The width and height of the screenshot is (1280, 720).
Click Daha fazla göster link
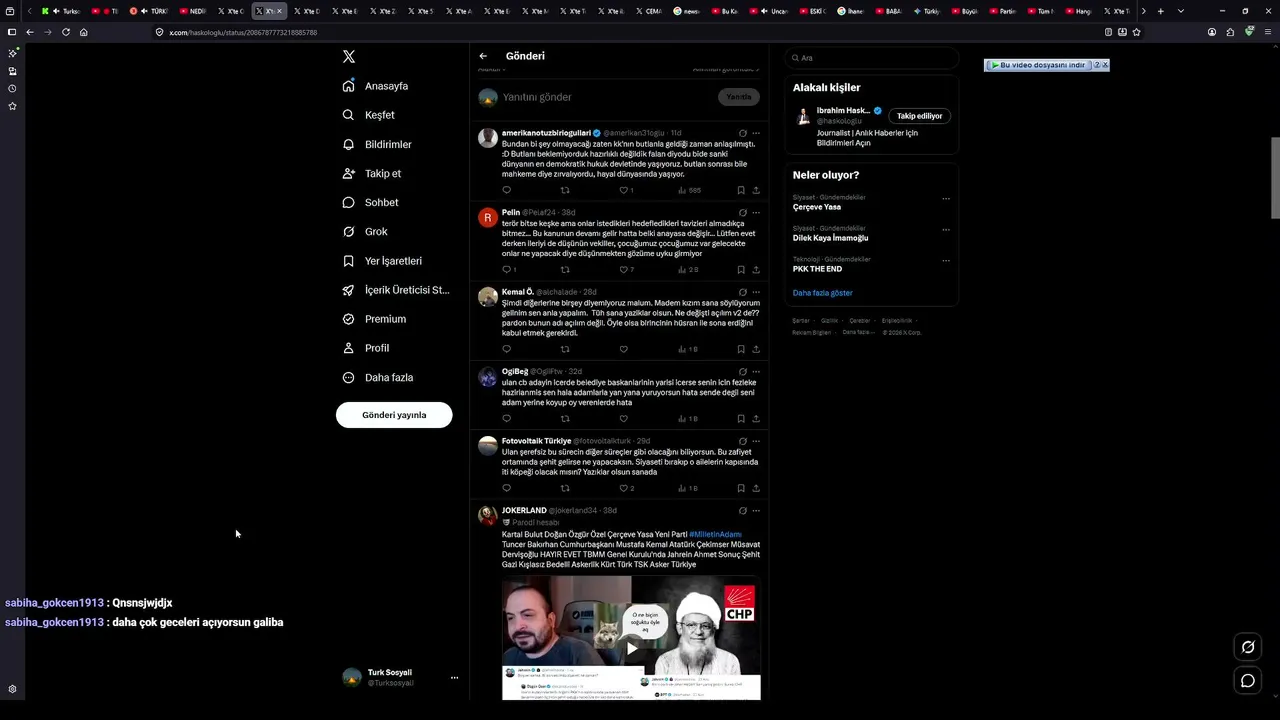tap(823, 293)
